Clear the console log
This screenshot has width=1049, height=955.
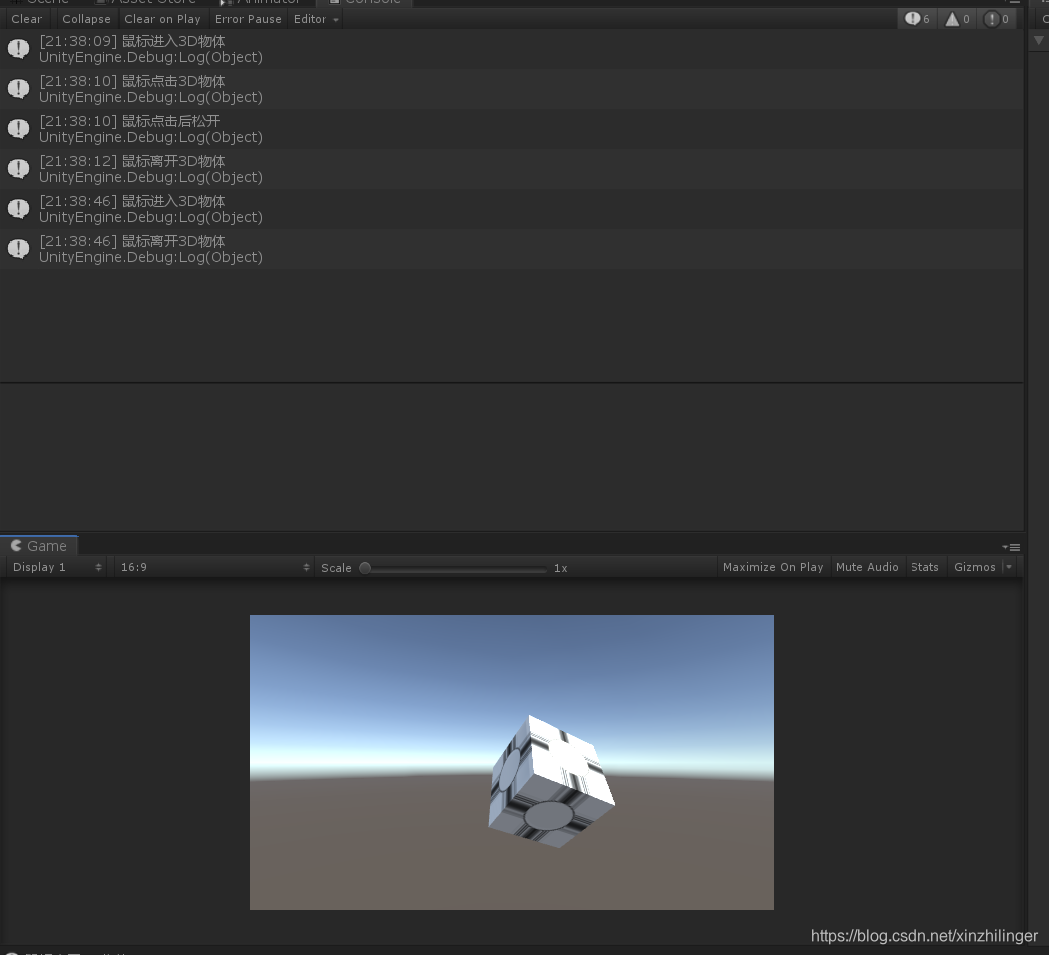(x=27, y=19)
